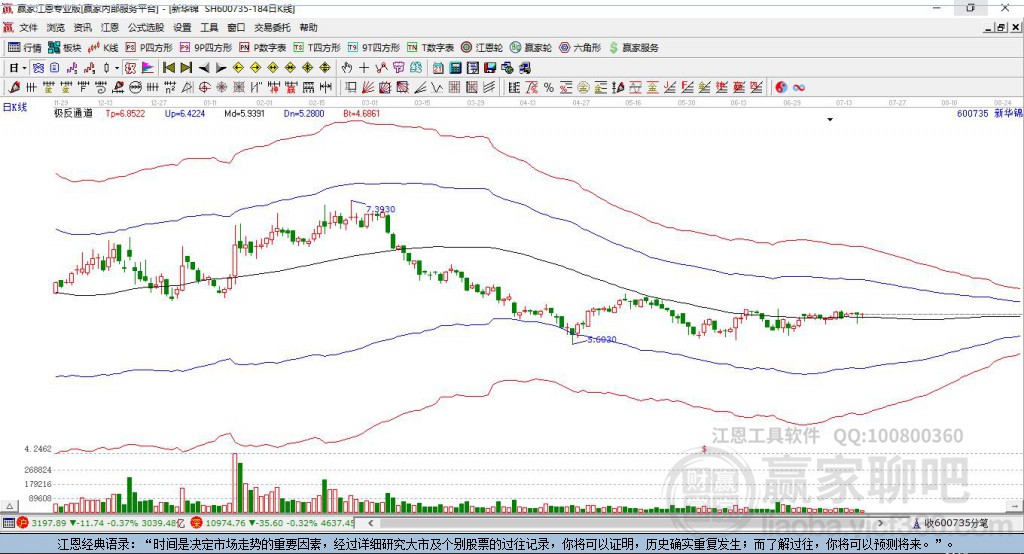The width and height of the screenshot is (1024, 554).
Task: Open the 9P四方形 tool
Action: pos(206,48)
